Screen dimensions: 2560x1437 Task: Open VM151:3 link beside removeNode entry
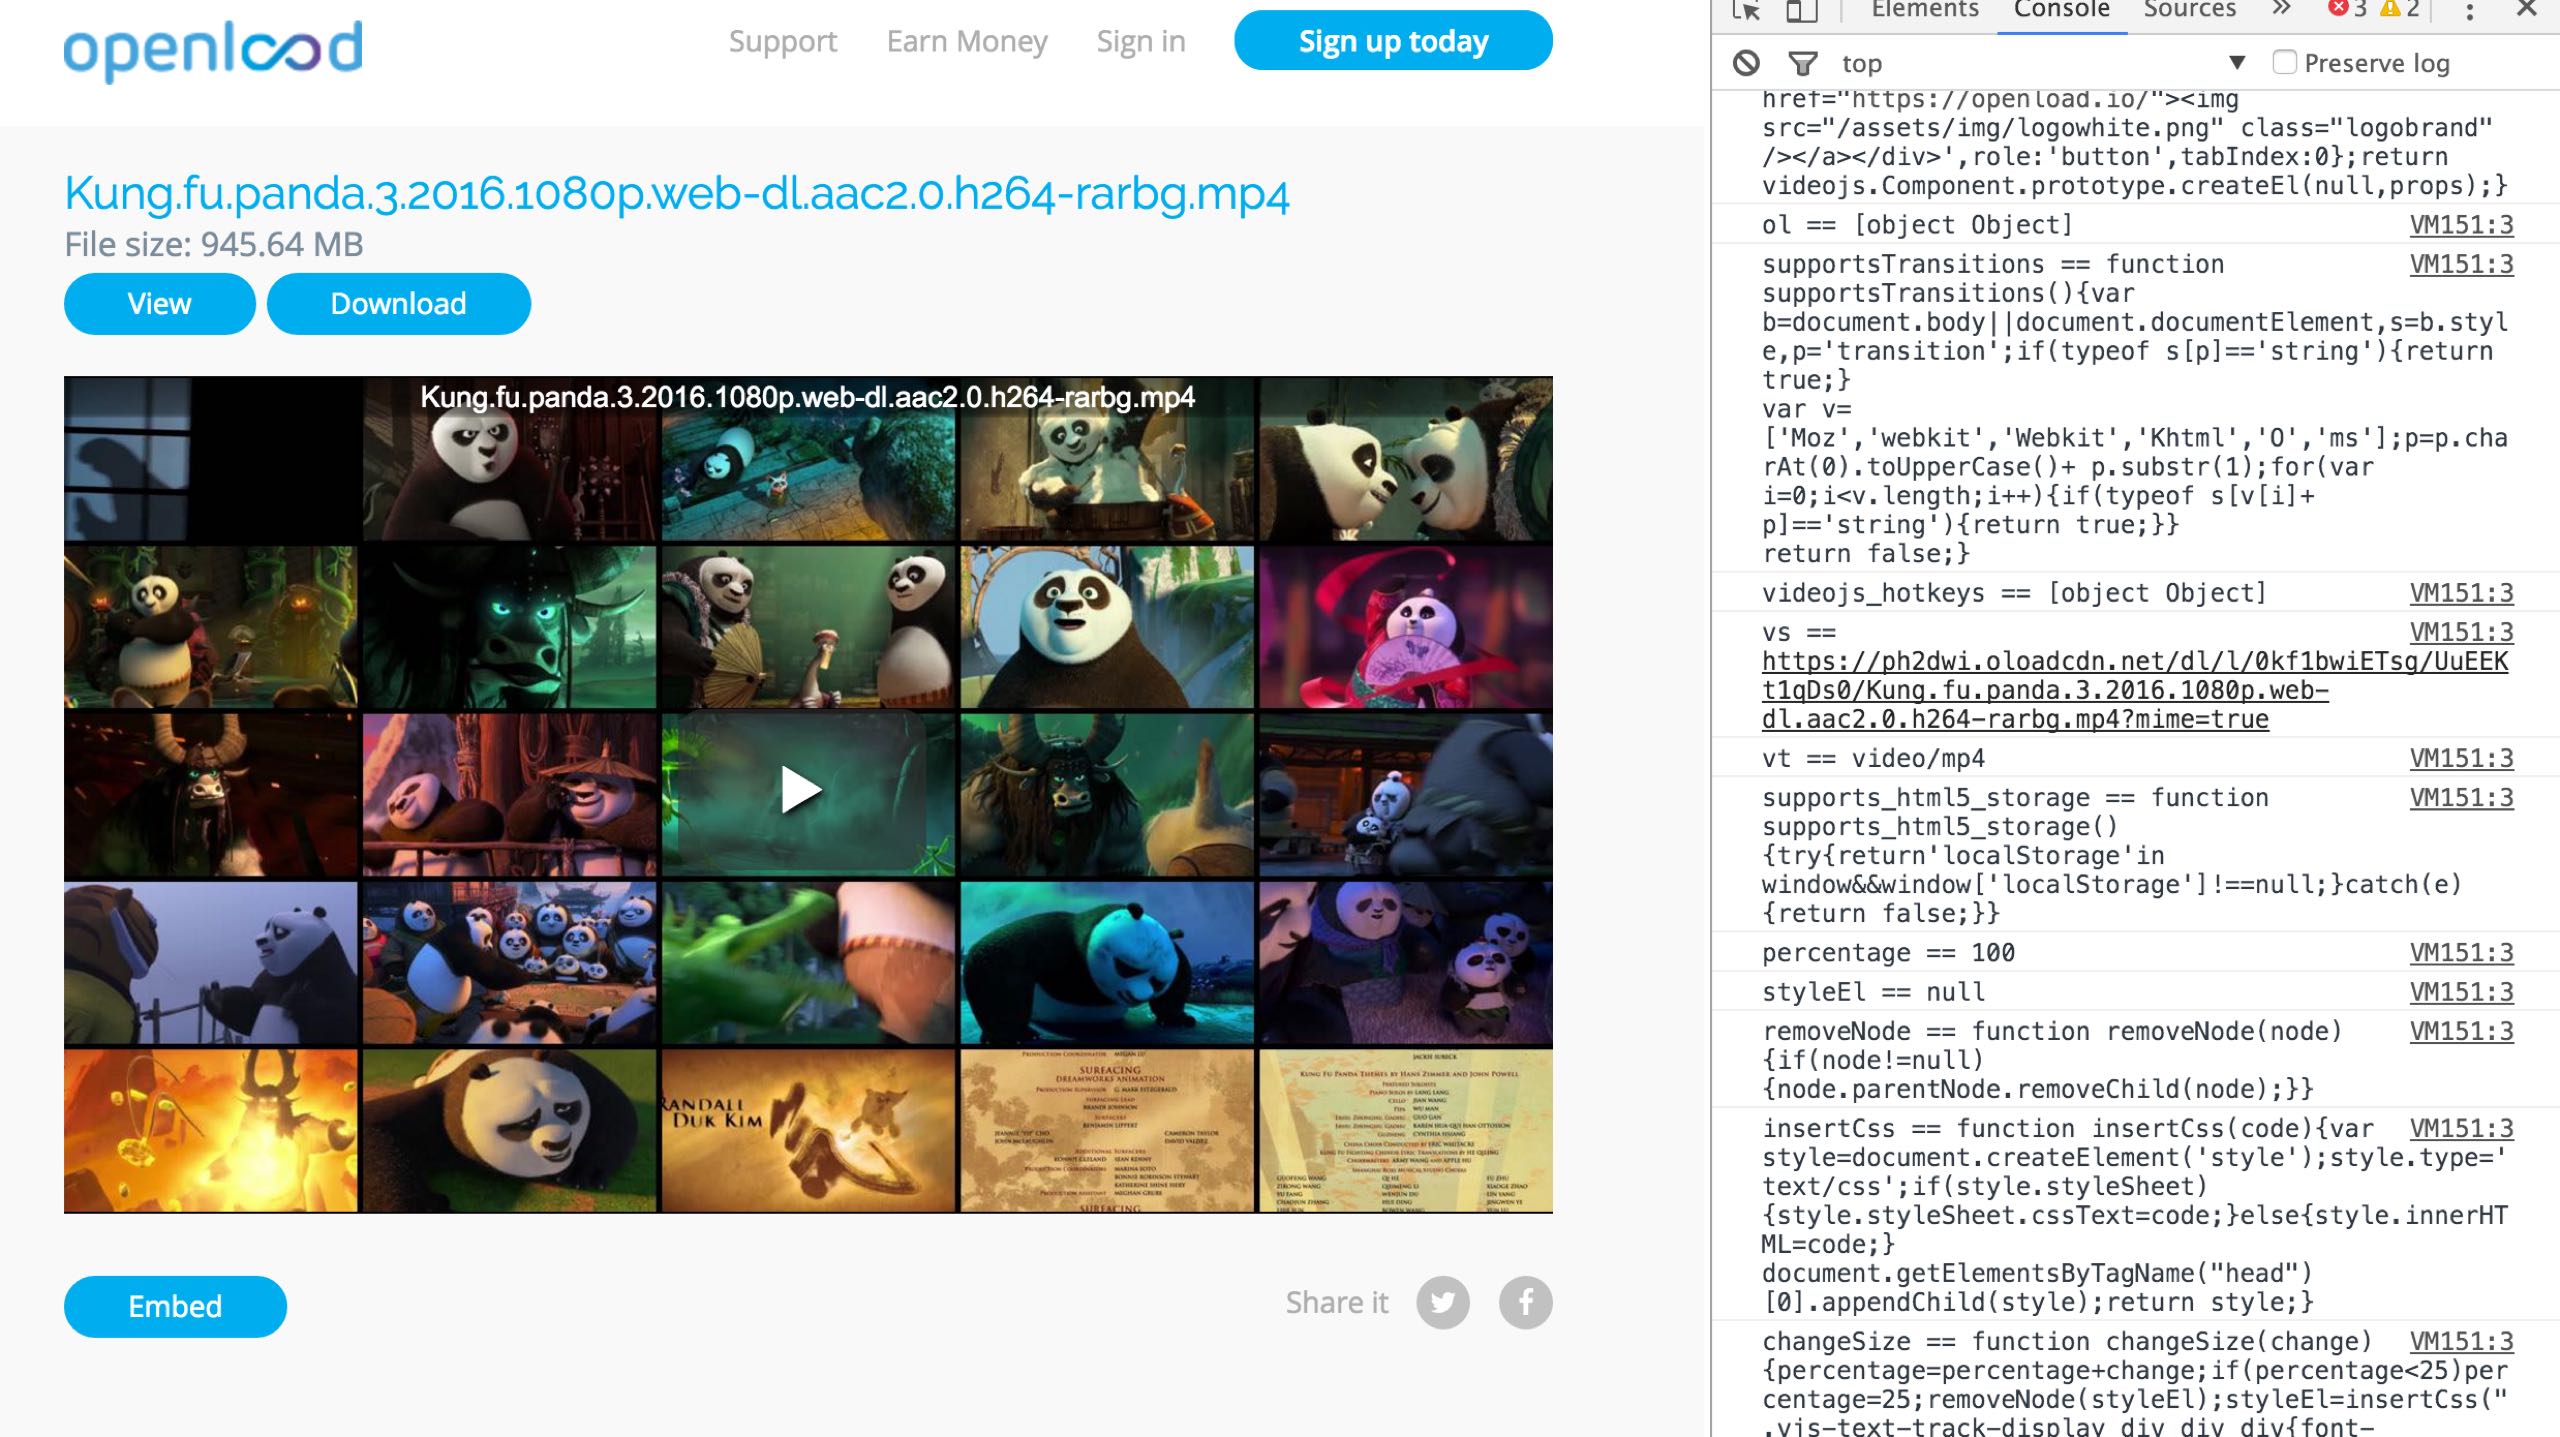coord(2461,1031)
